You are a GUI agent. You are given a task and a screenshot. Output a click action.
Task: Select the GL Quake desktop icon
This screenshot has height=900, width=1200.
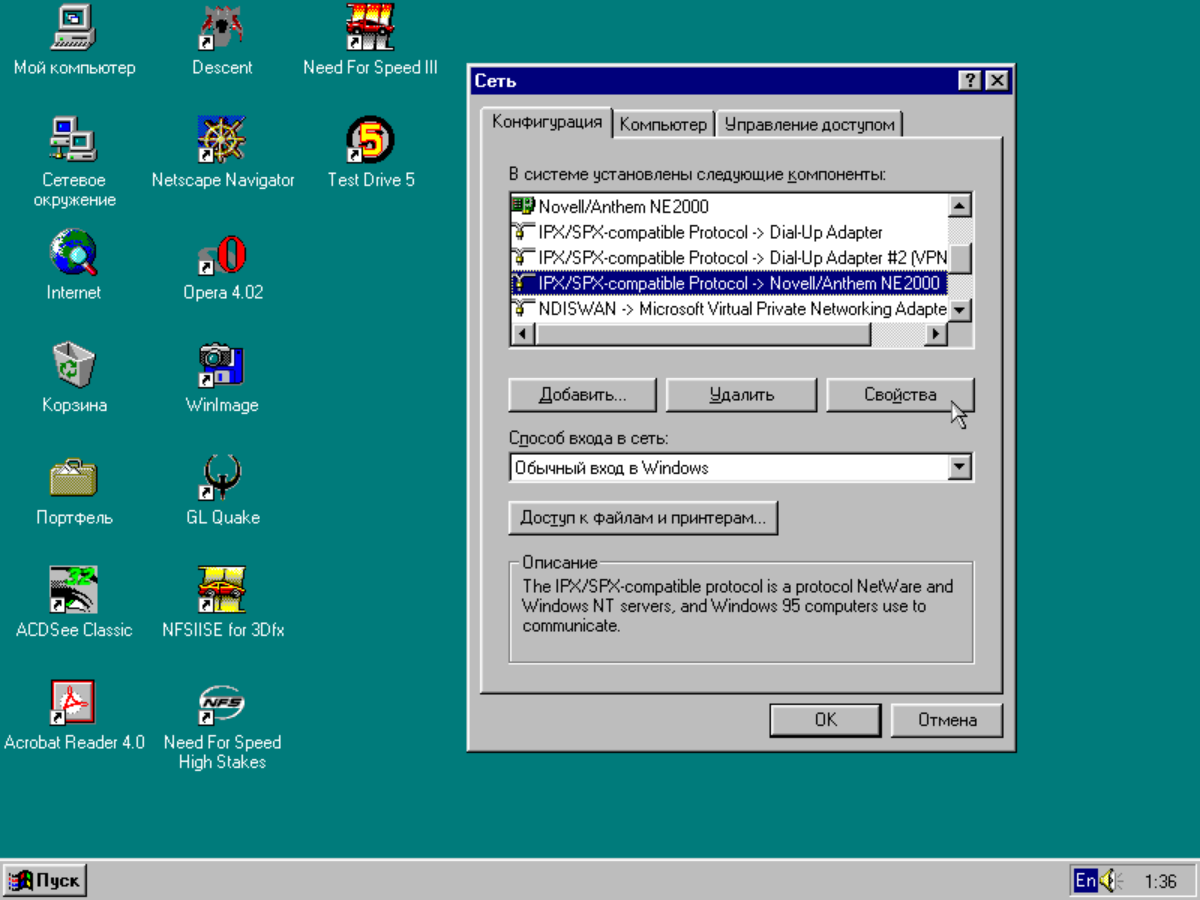coord(222,479)
